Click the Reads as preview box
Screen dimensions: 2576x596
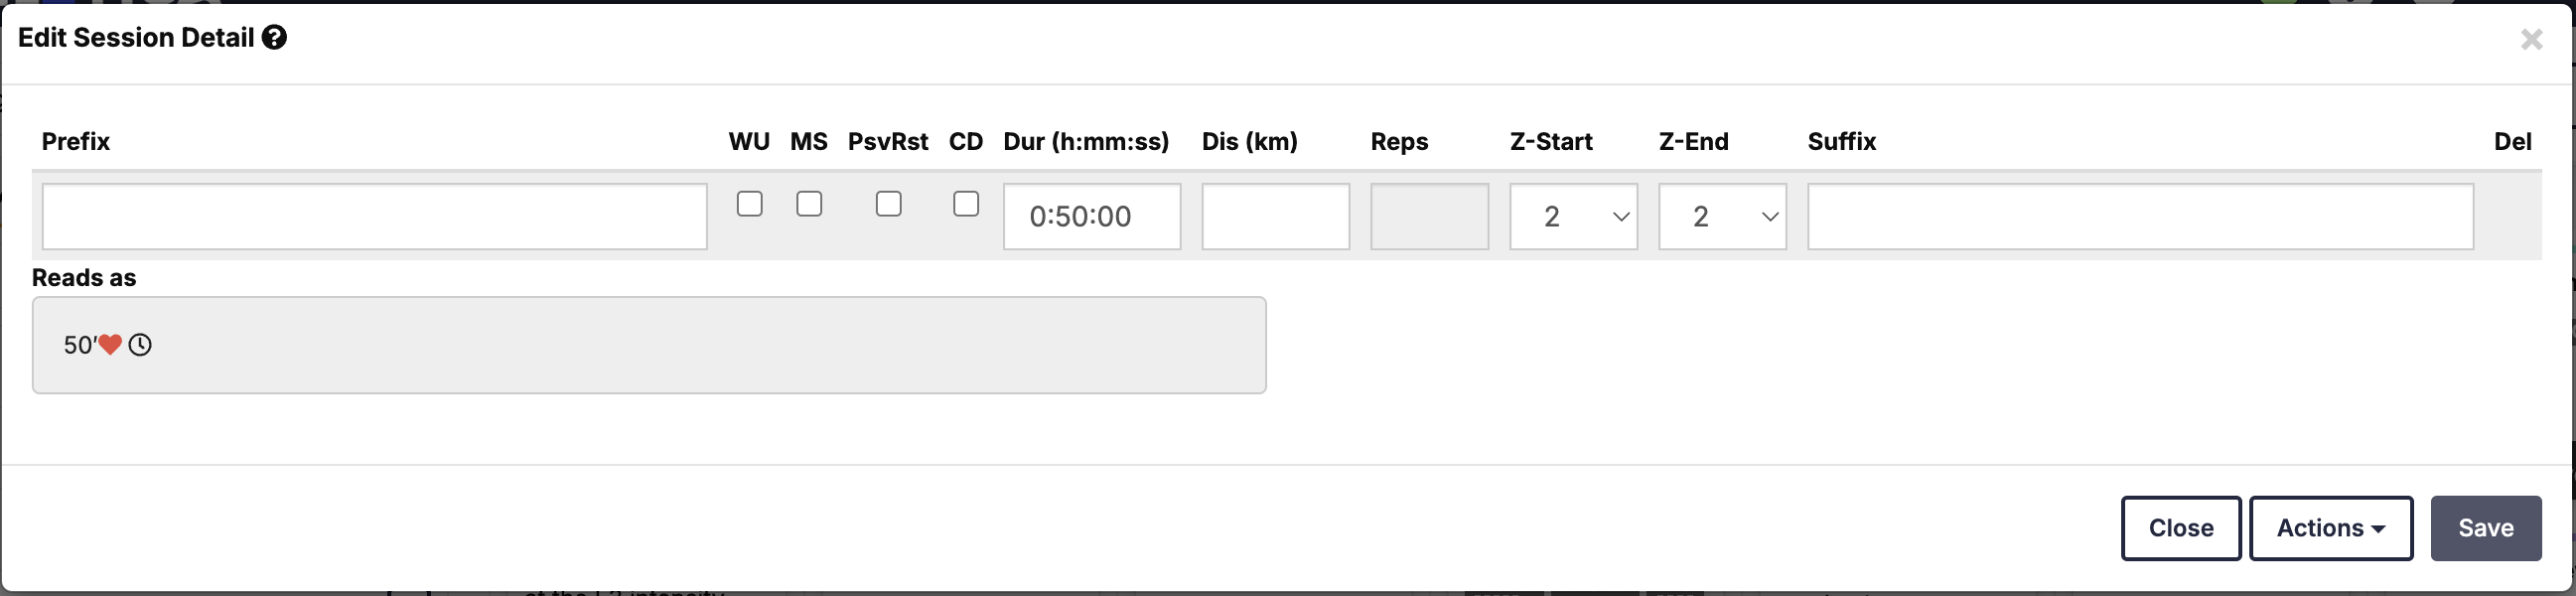[x=648, y=345]
